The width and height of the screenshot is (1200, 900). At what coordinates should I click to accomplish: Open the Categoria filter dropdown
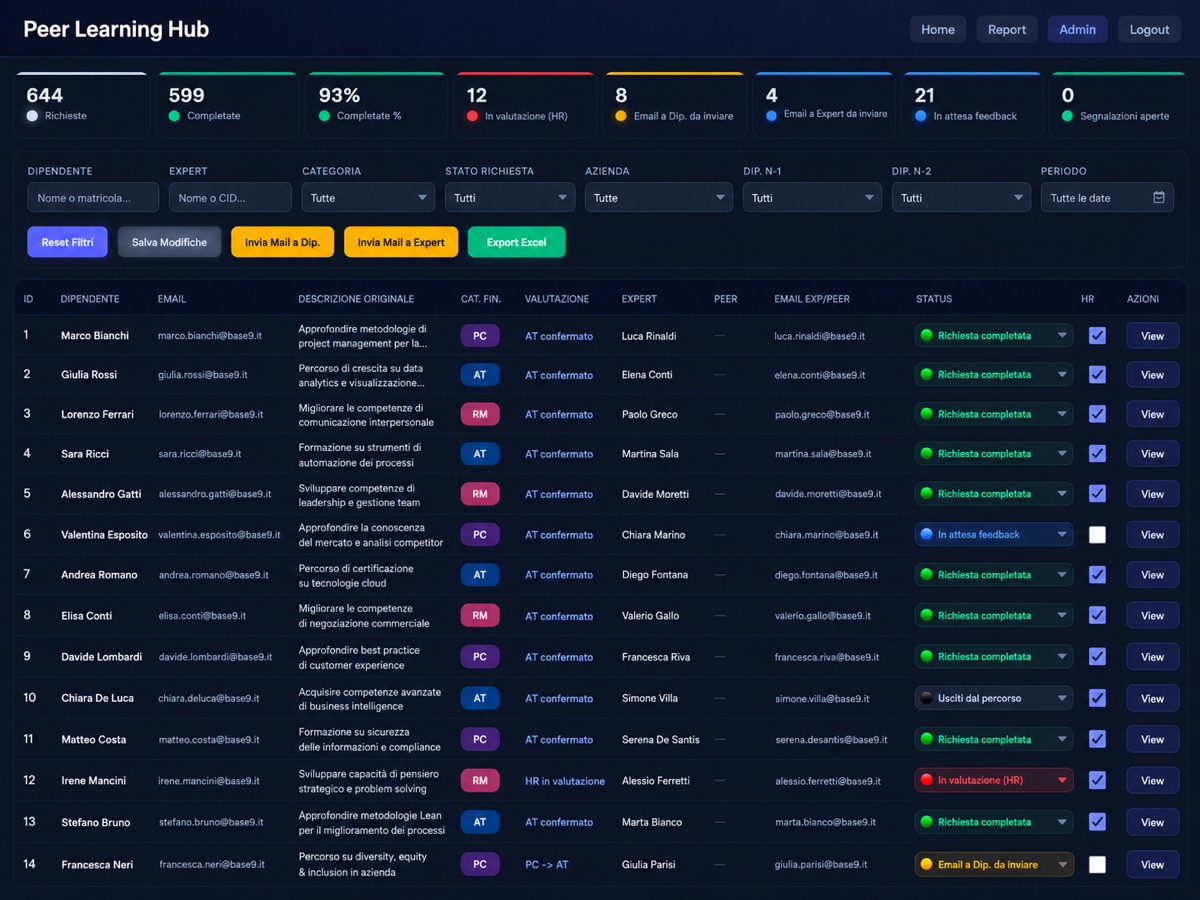coord(368,198)
